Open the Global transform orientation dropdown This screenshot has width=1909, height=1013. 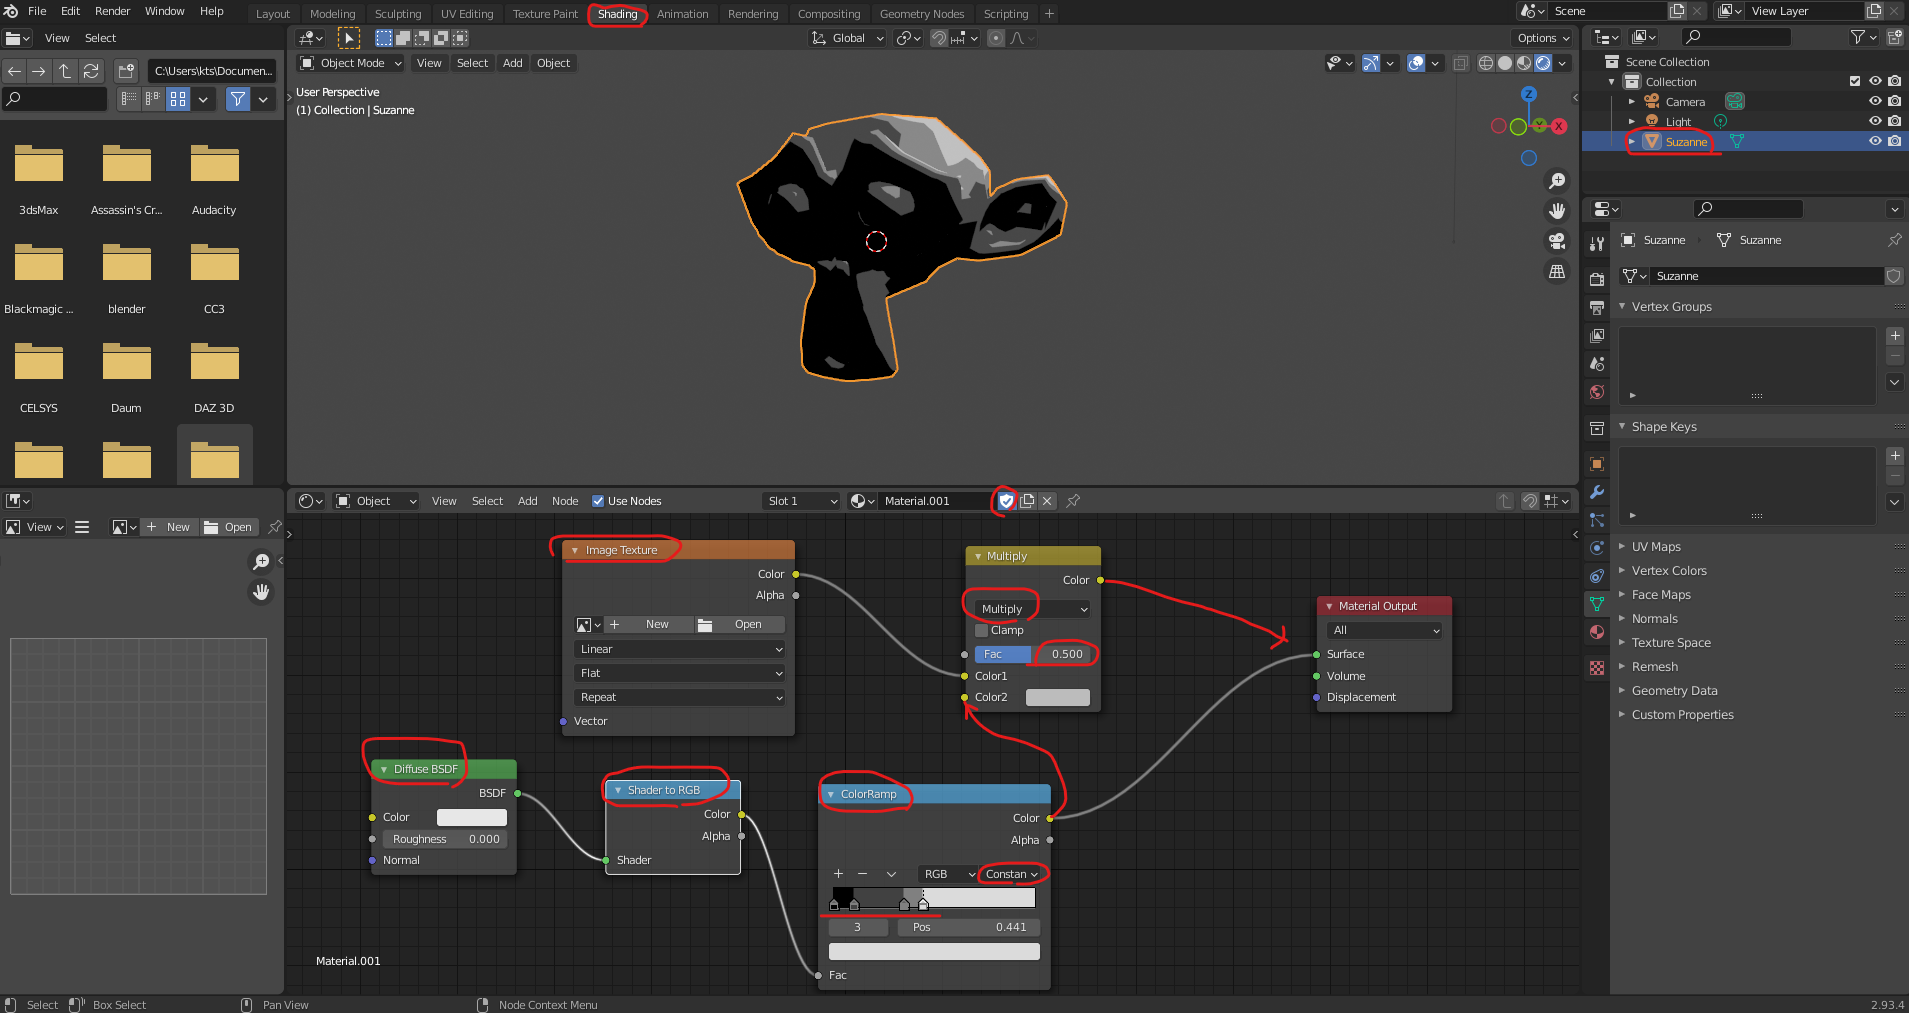point(847,38)
